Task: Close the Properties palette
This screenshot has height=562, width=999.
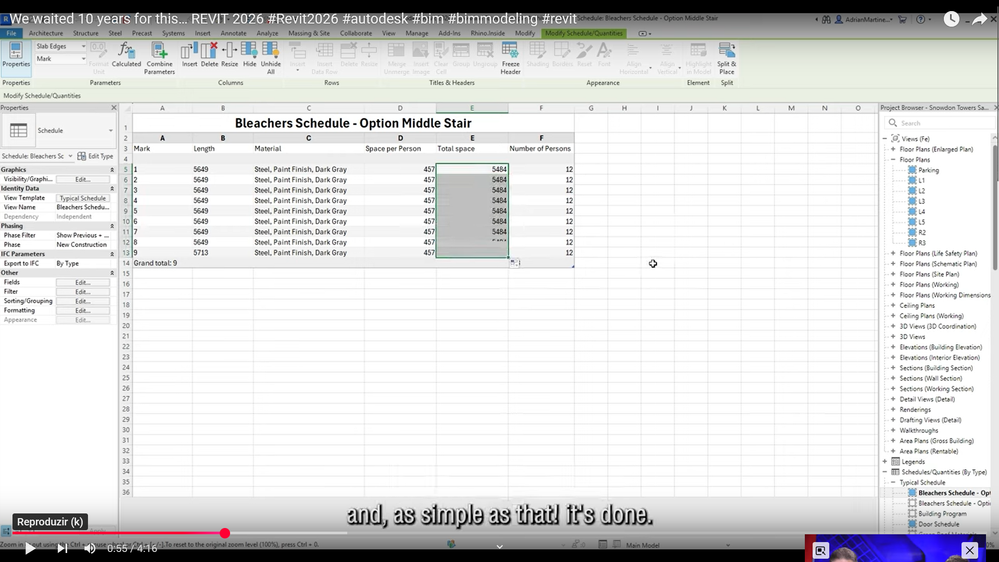Action: (x=114, y=108)
